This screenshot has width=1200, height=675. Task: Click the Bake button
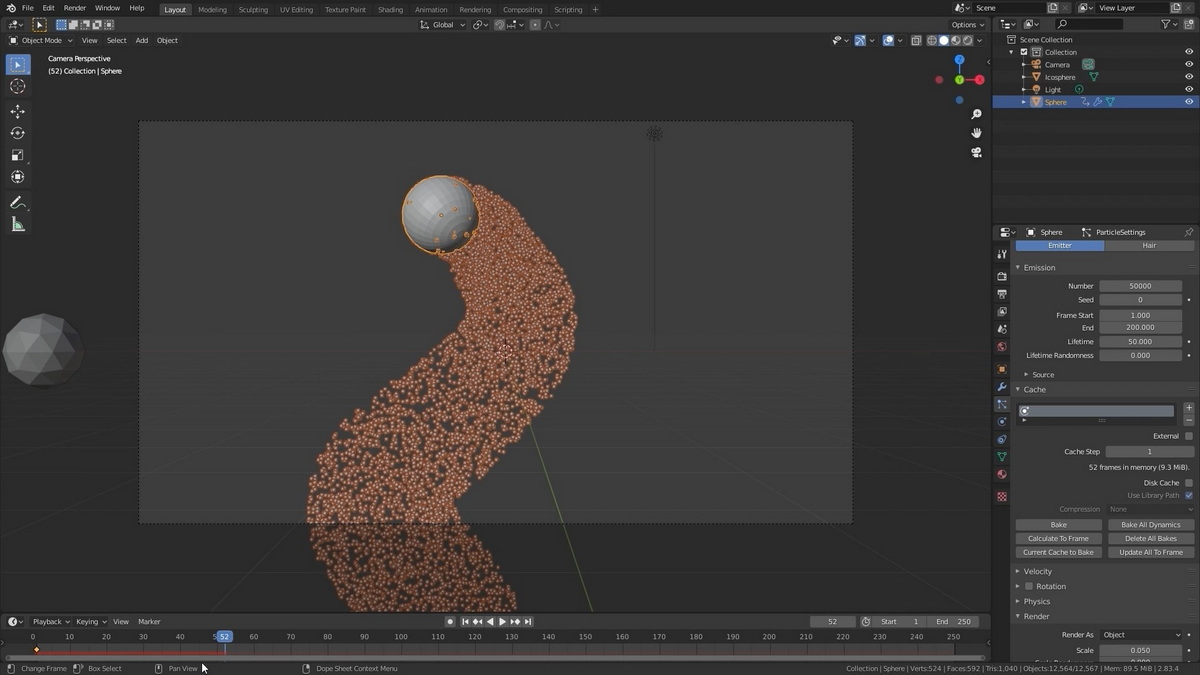coord(1058,525)
